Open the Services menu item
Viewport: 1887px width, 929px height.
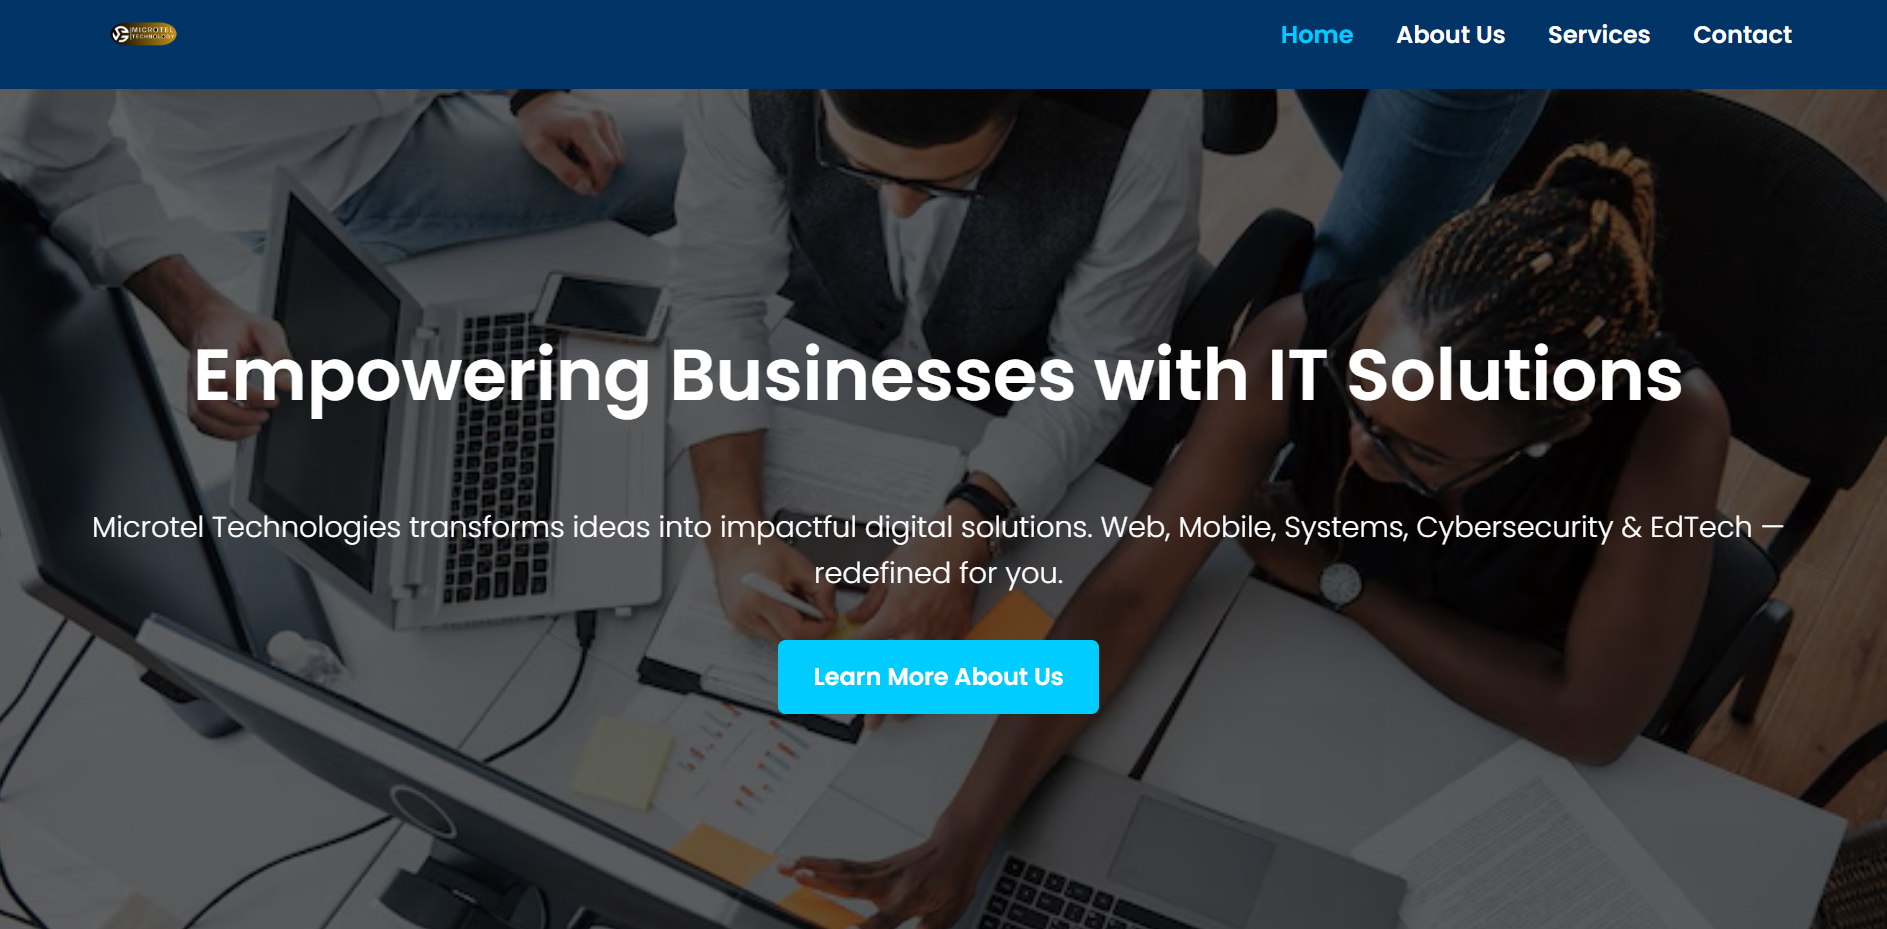(x=1598, y=35)
